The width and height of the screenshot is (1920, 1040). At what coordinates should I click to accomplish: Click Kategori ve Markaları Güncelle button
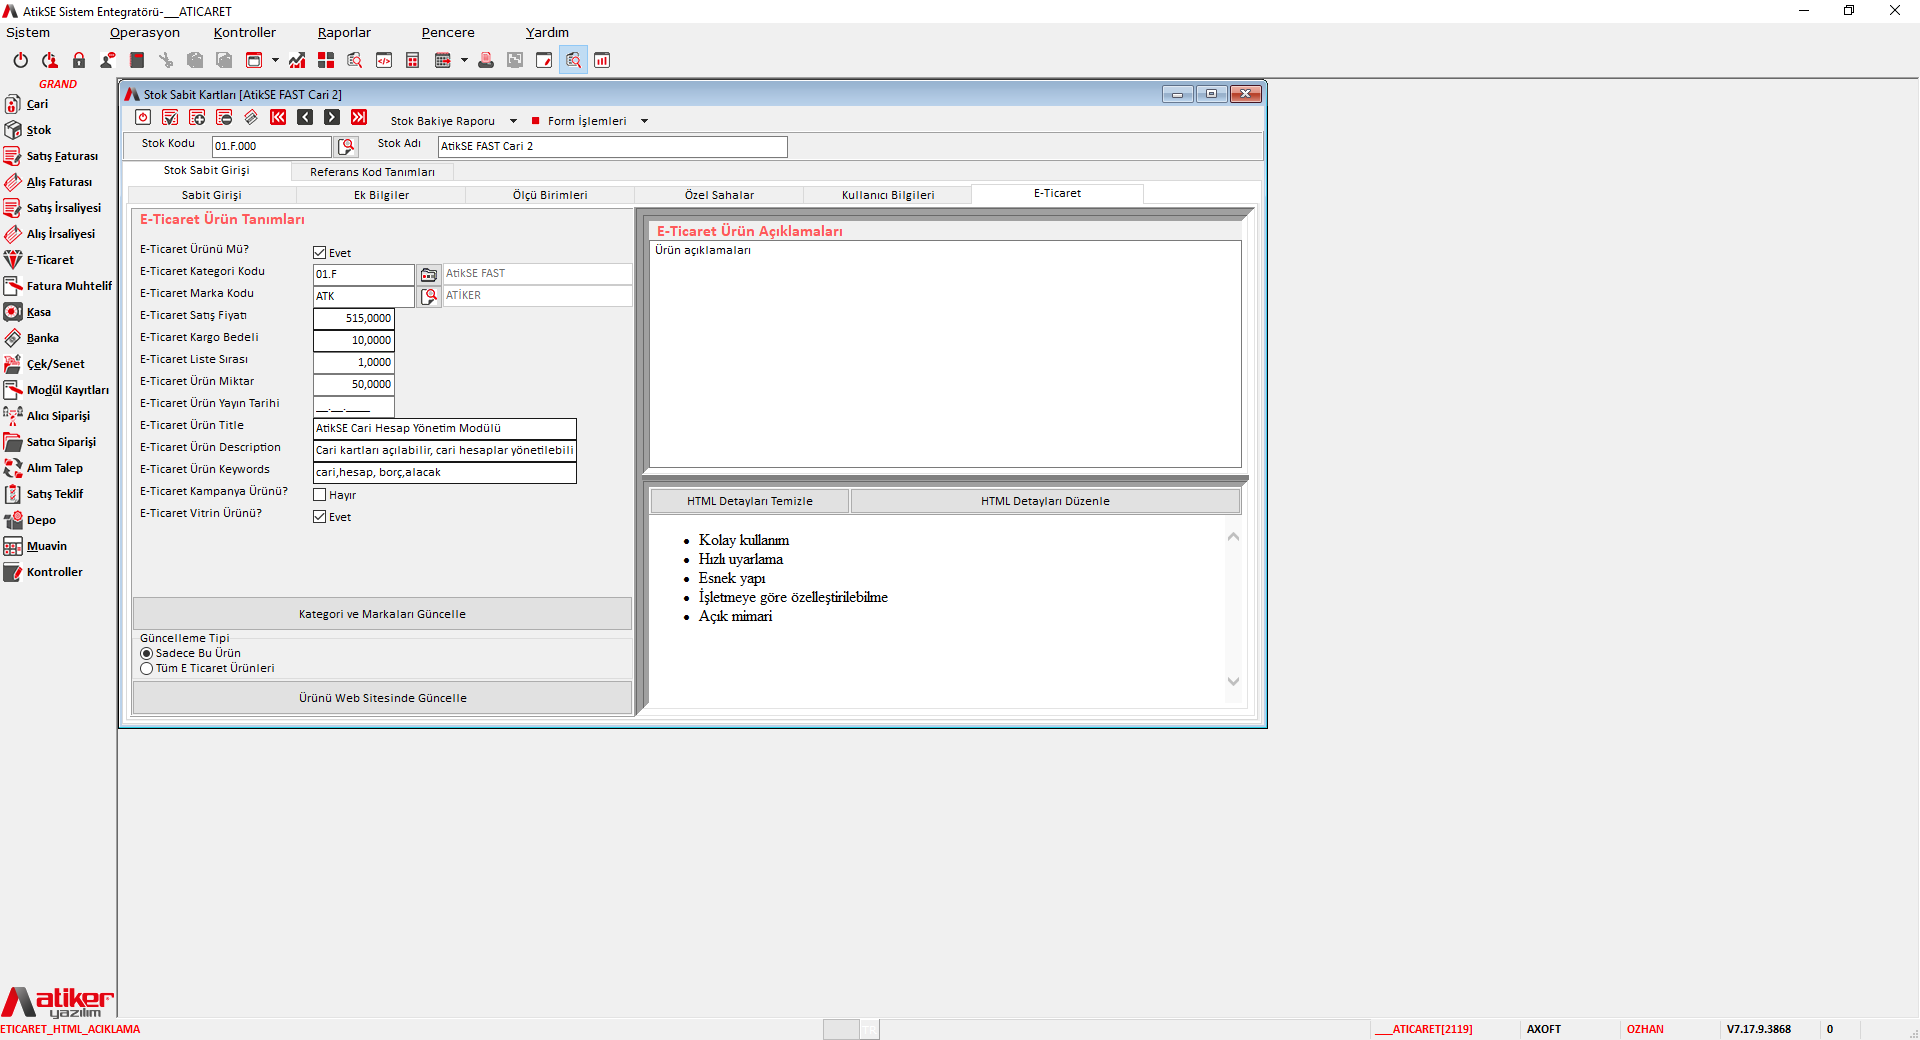pos(382,614)
